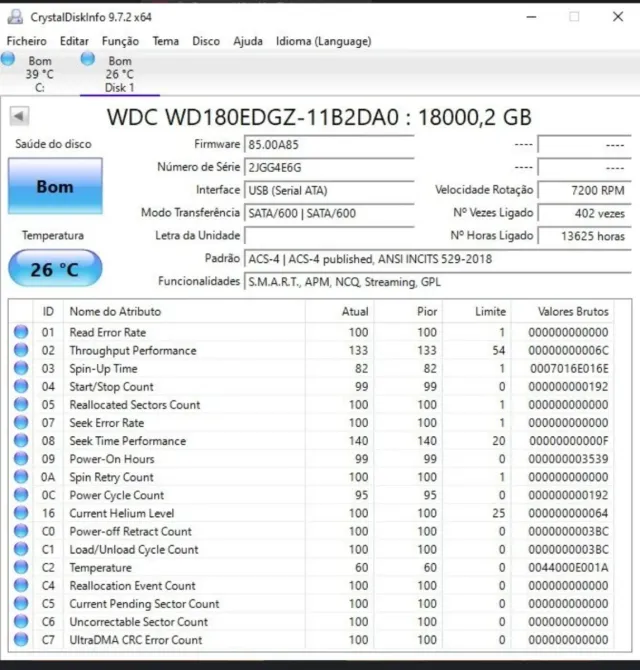Select the UltraDMA CRC Error Count text
This screenshot has height=670, width=640.
[136, 640]
